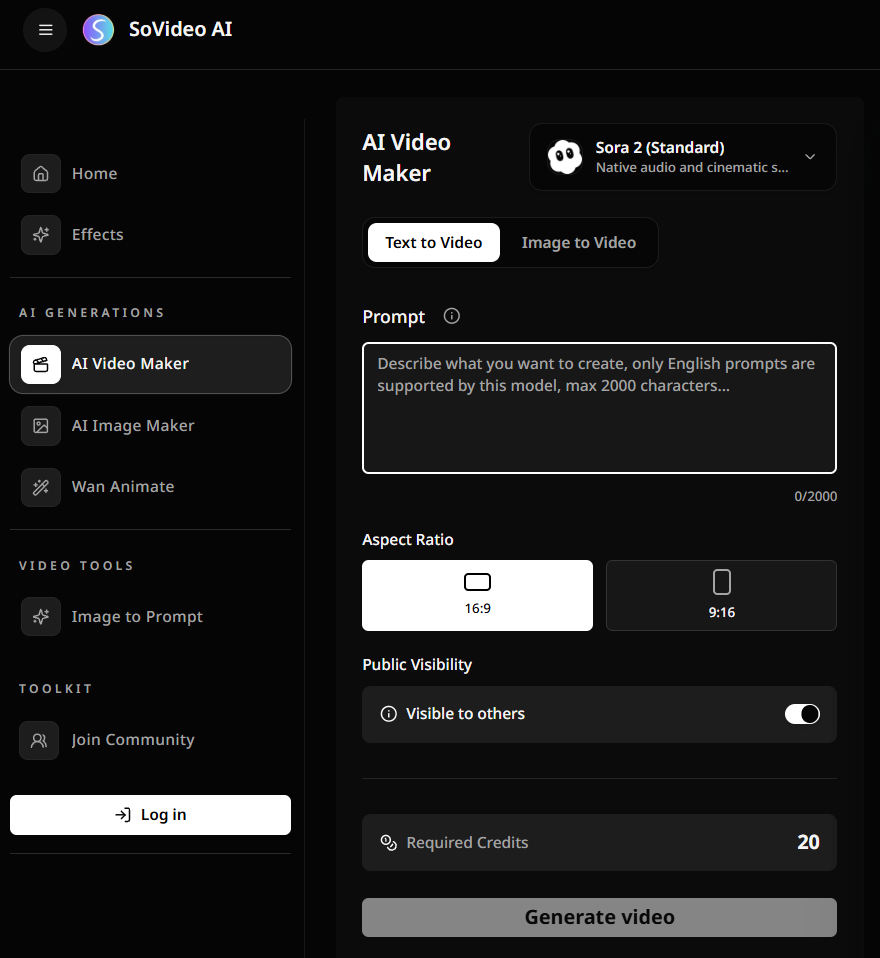Click the TOOLKIT section heading
Viewport: 880px width, 958px height.
tap(56, 689)
